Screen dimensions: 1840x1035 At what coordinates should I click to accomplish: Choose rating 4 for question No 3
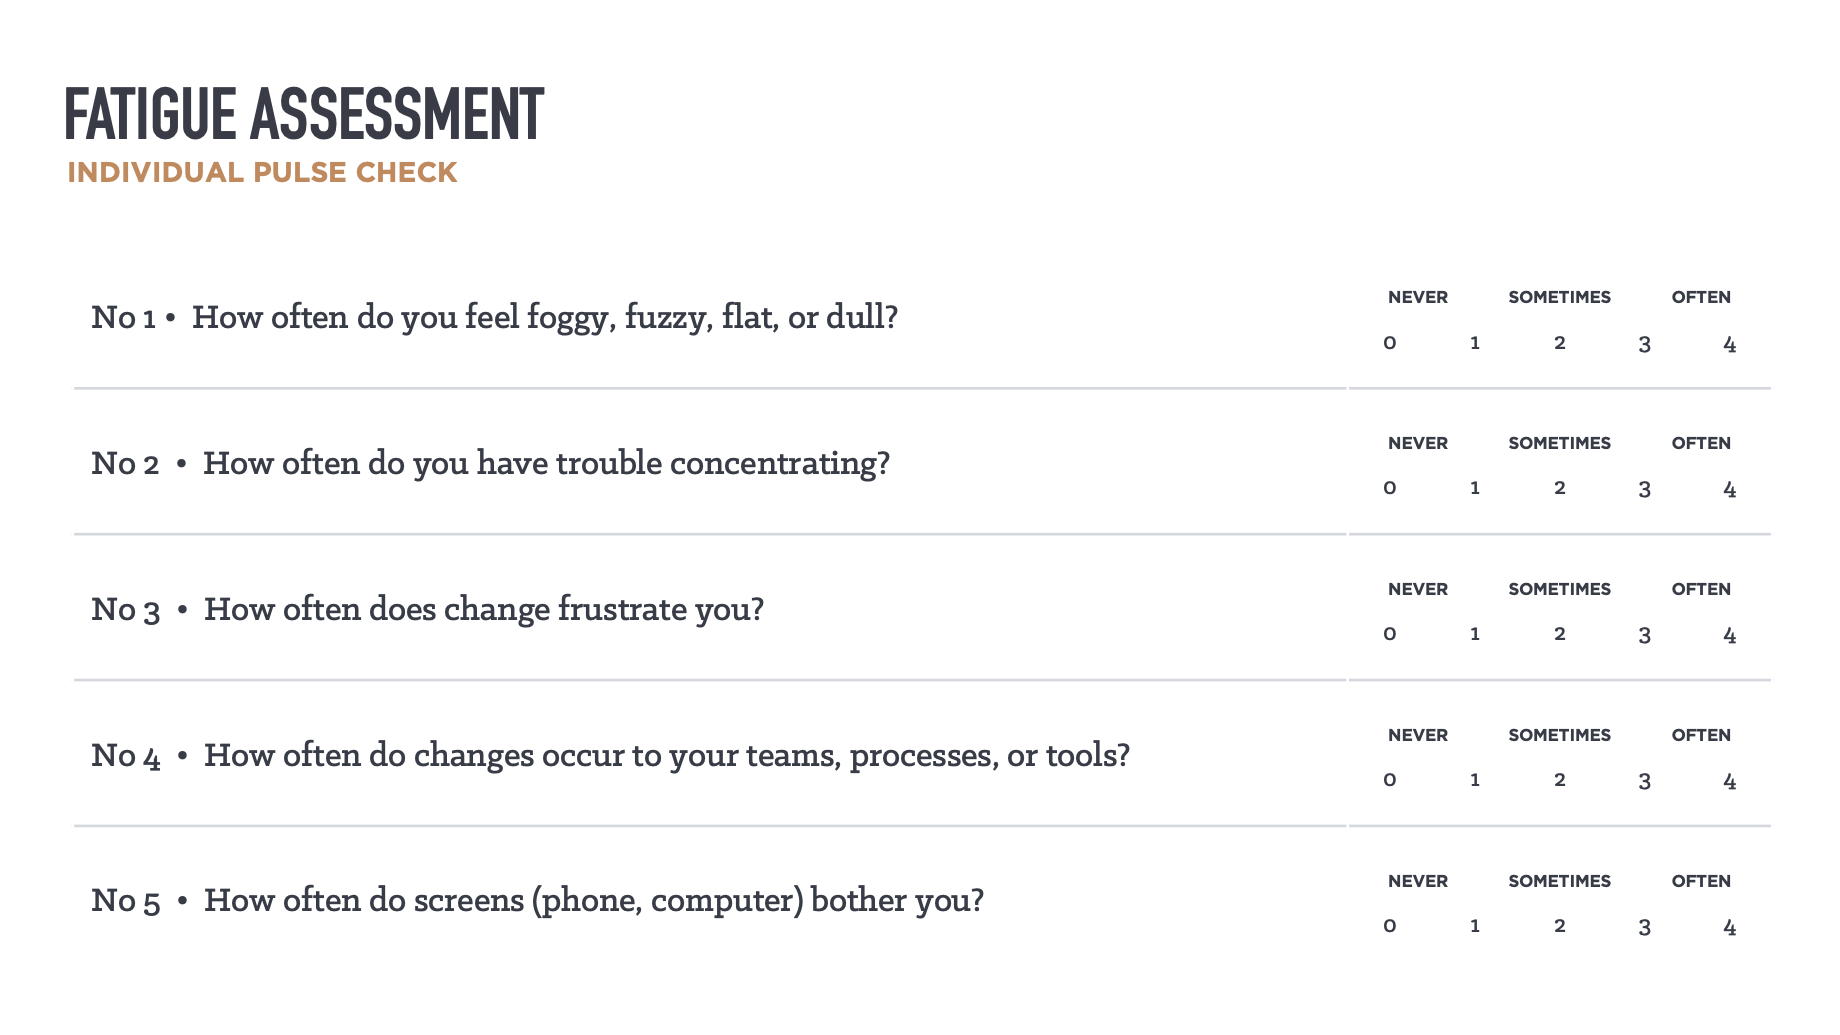(x=1729, y=635)
